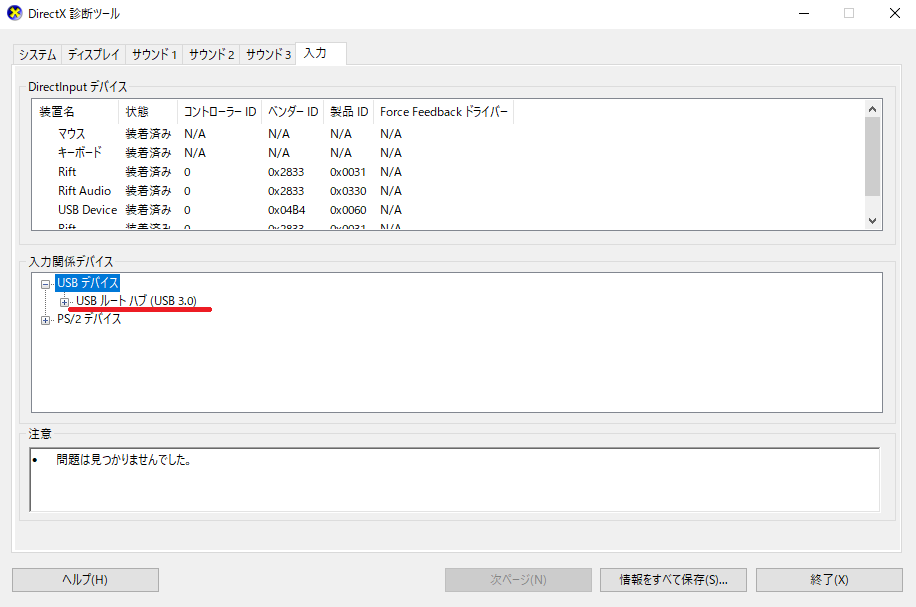Screen dimensions: 916x607
Task: Click the device list scroll down arrow
Action: pos(872,221)
